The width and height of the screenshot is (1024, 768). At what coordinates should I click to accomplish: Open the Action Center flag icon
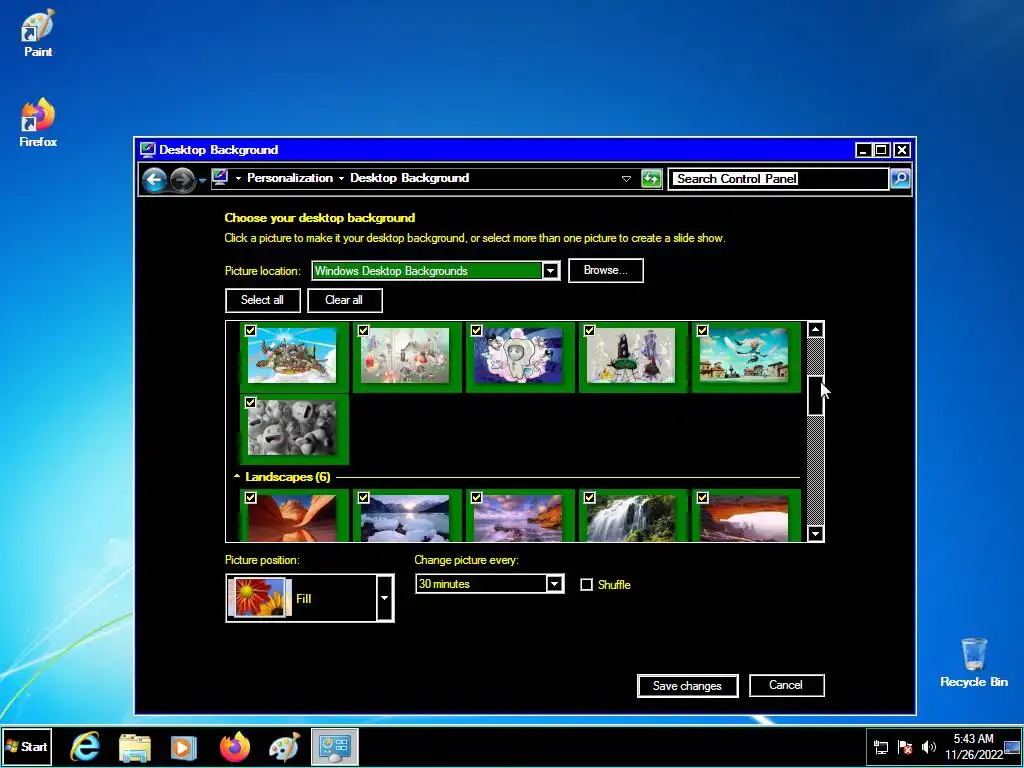904,747
